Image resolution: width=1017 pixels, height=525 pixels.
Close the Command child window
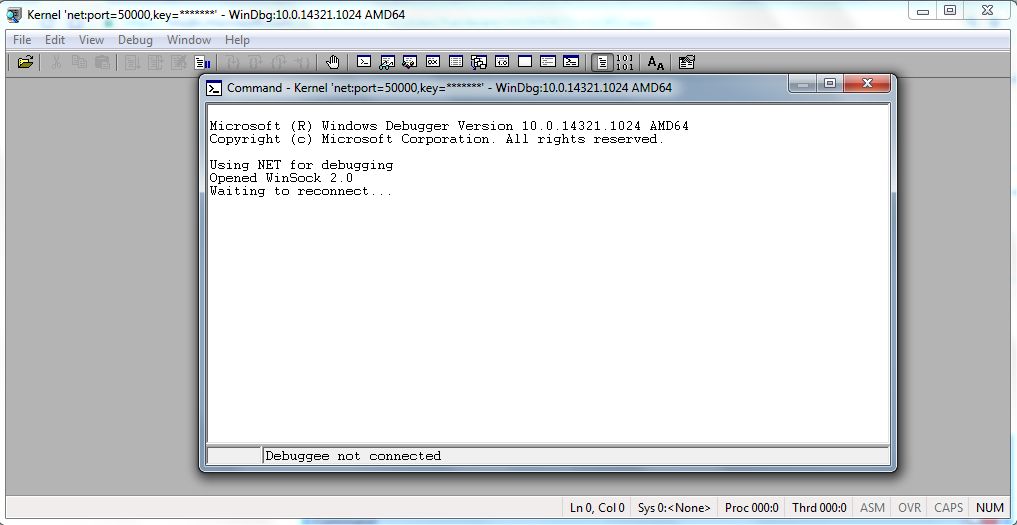click(x=867, y=84)
